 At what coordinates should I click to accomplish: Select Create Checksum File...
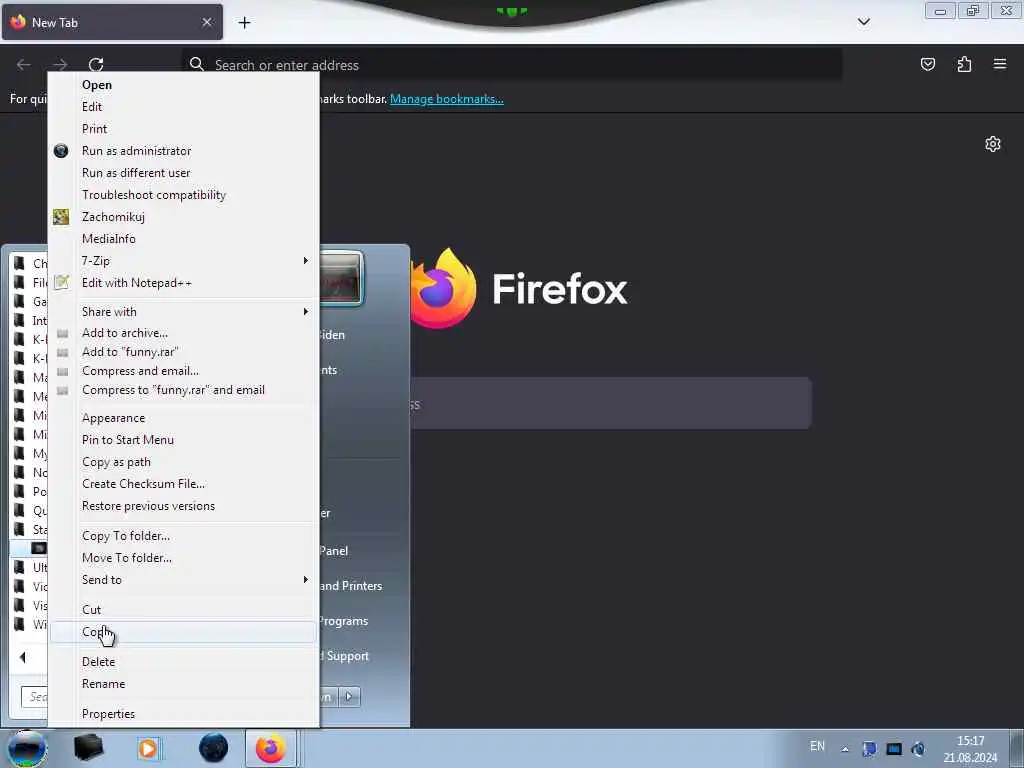[184, 484]
